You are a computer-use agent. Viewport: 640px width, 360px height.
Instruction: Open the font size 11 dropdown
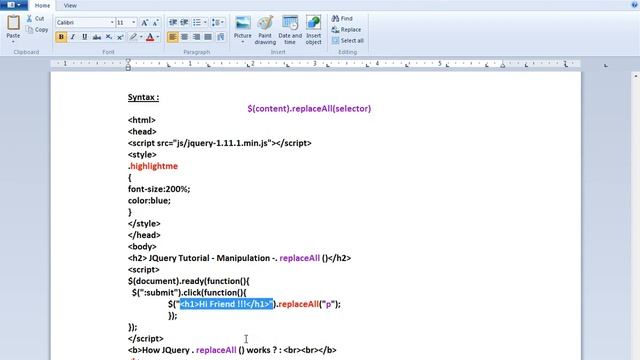tap(133, 22)
